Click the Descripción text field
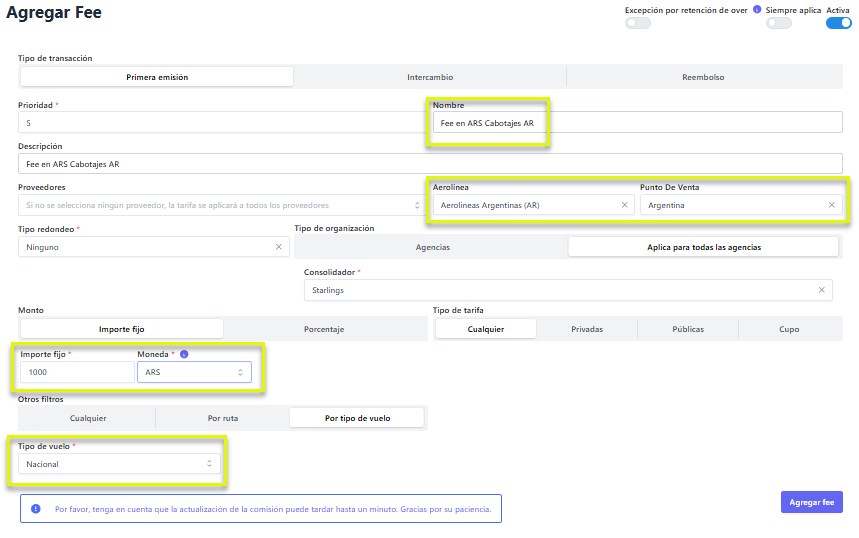Image resolution: width=859 pixels, height=538 pixels. pyautogui.click(x=430, y=163)
